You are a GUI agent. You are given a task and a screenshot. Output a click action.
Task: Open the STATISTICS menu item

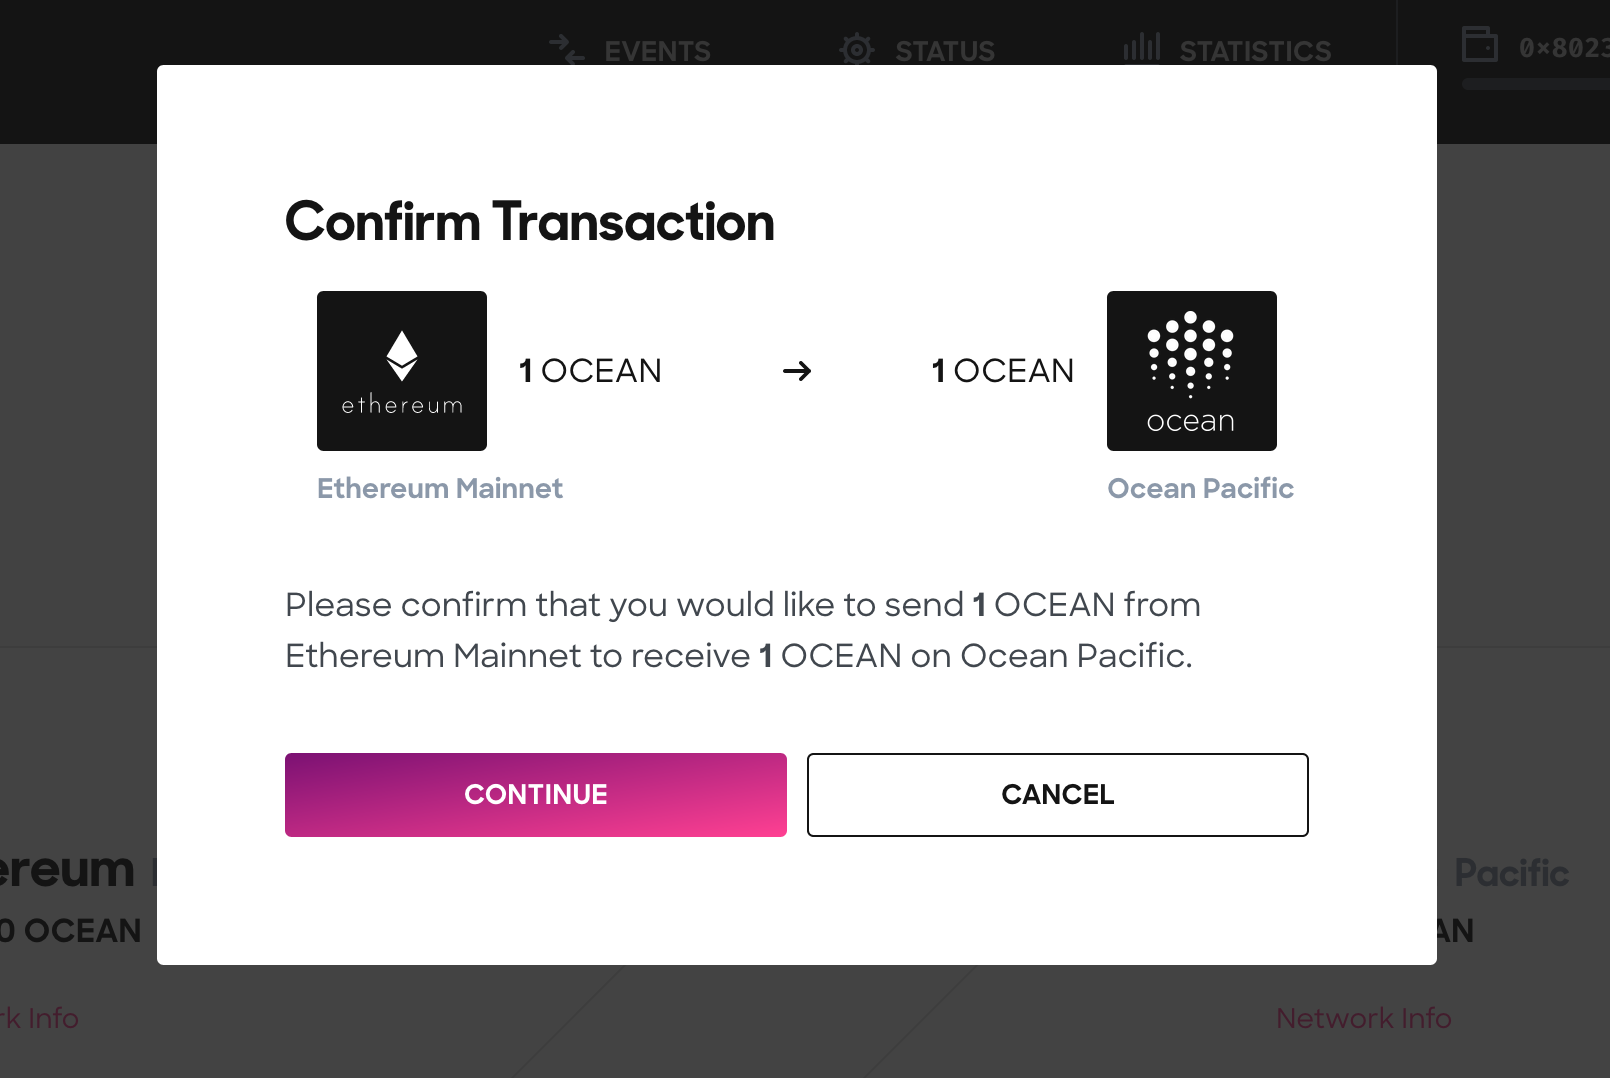click(1255, 51)
